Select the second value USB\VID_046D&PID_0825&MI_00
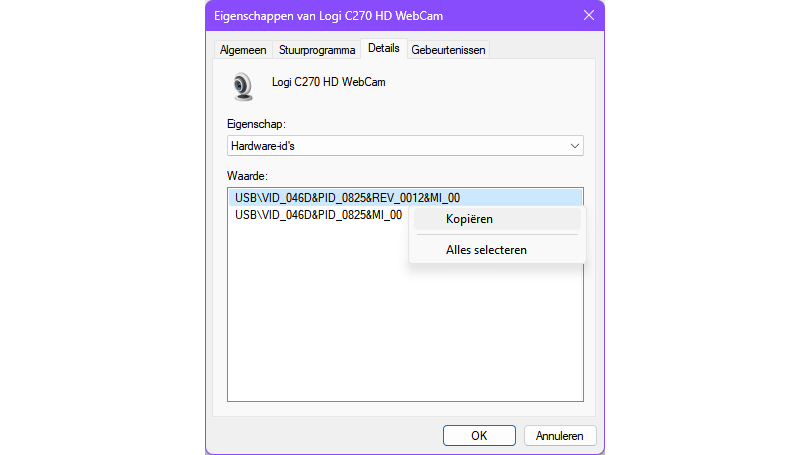Screen dimensions: 809x455 point(318,214)
